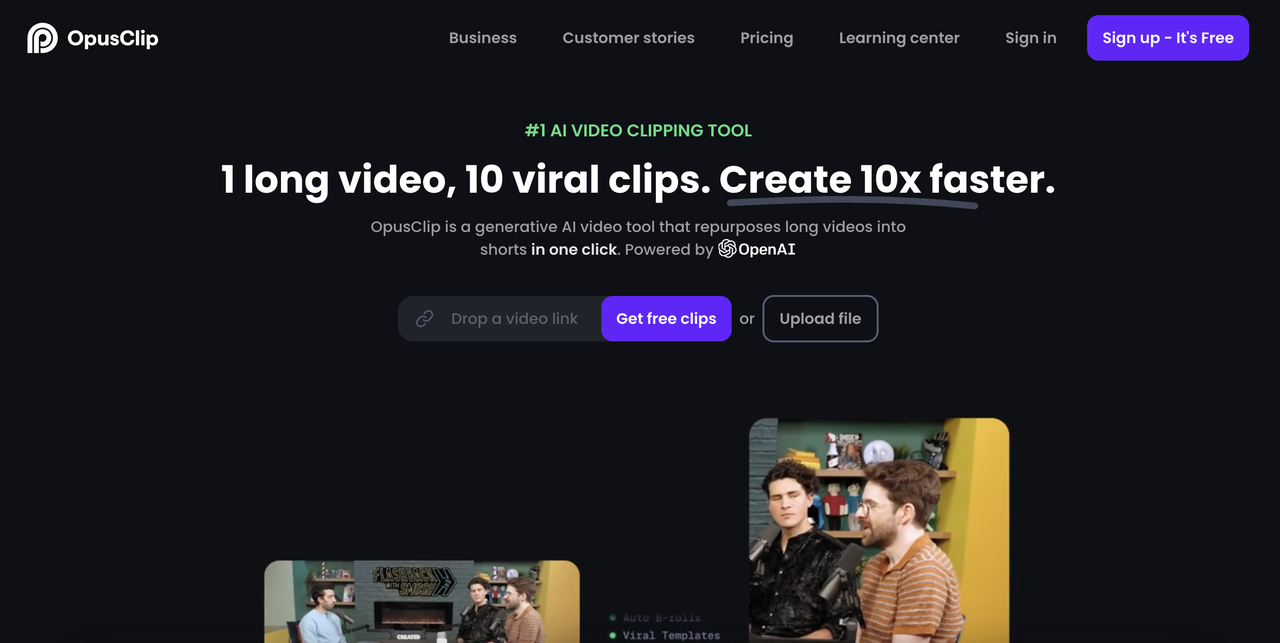Screen dimensions: 1280x643
Task: Click the Upload file button
Action: pos(820,319)
